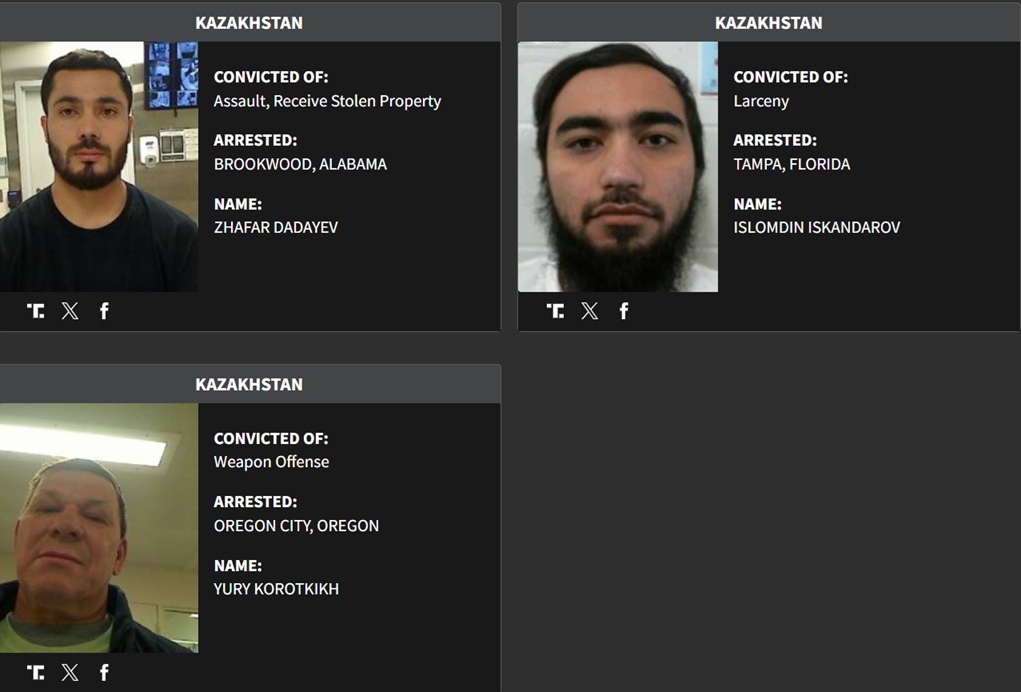Screen dimensions: 1021x692
Task: Share Zhafar Dadayev card on X
Action: coord(70,311)
